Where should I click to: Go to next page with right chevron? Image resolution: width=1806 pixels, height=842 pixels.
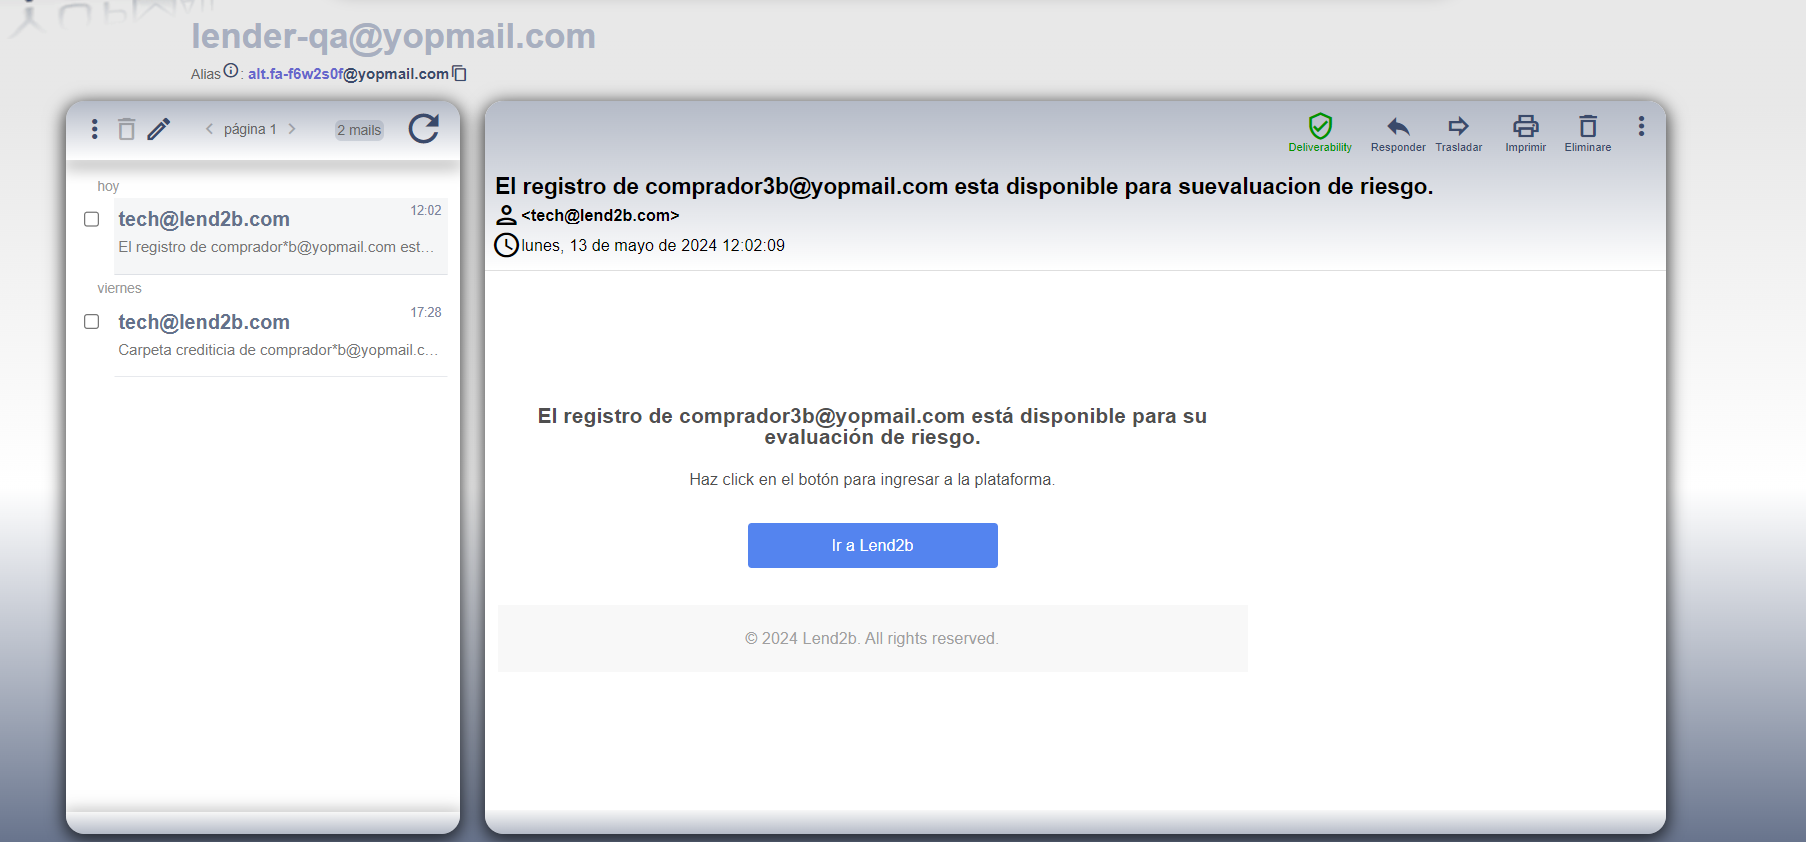[x=292, y=129]
